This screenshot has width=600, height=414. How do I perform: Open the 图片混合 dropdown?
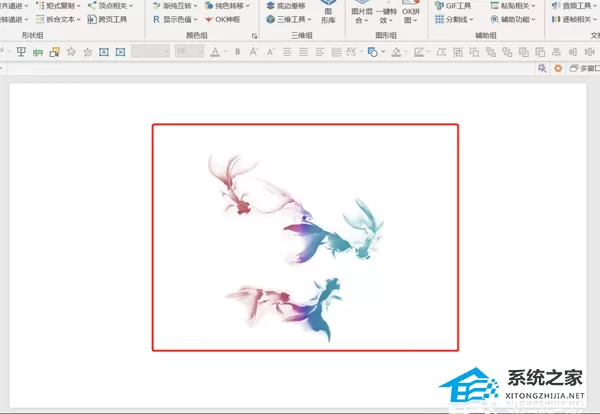361,13
